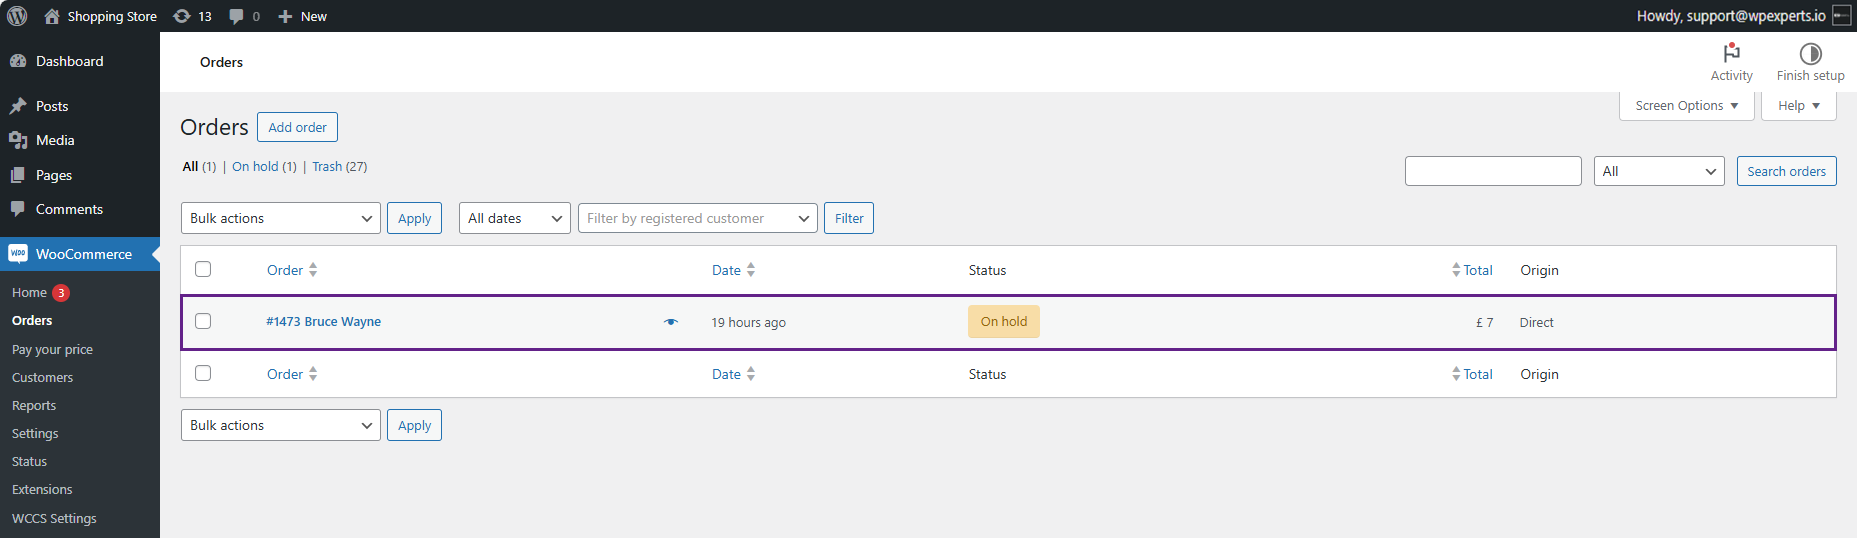The height and width of the screenshot is (538, 1857).
Task: Open Reports submenu item
Action: point(34,405)
